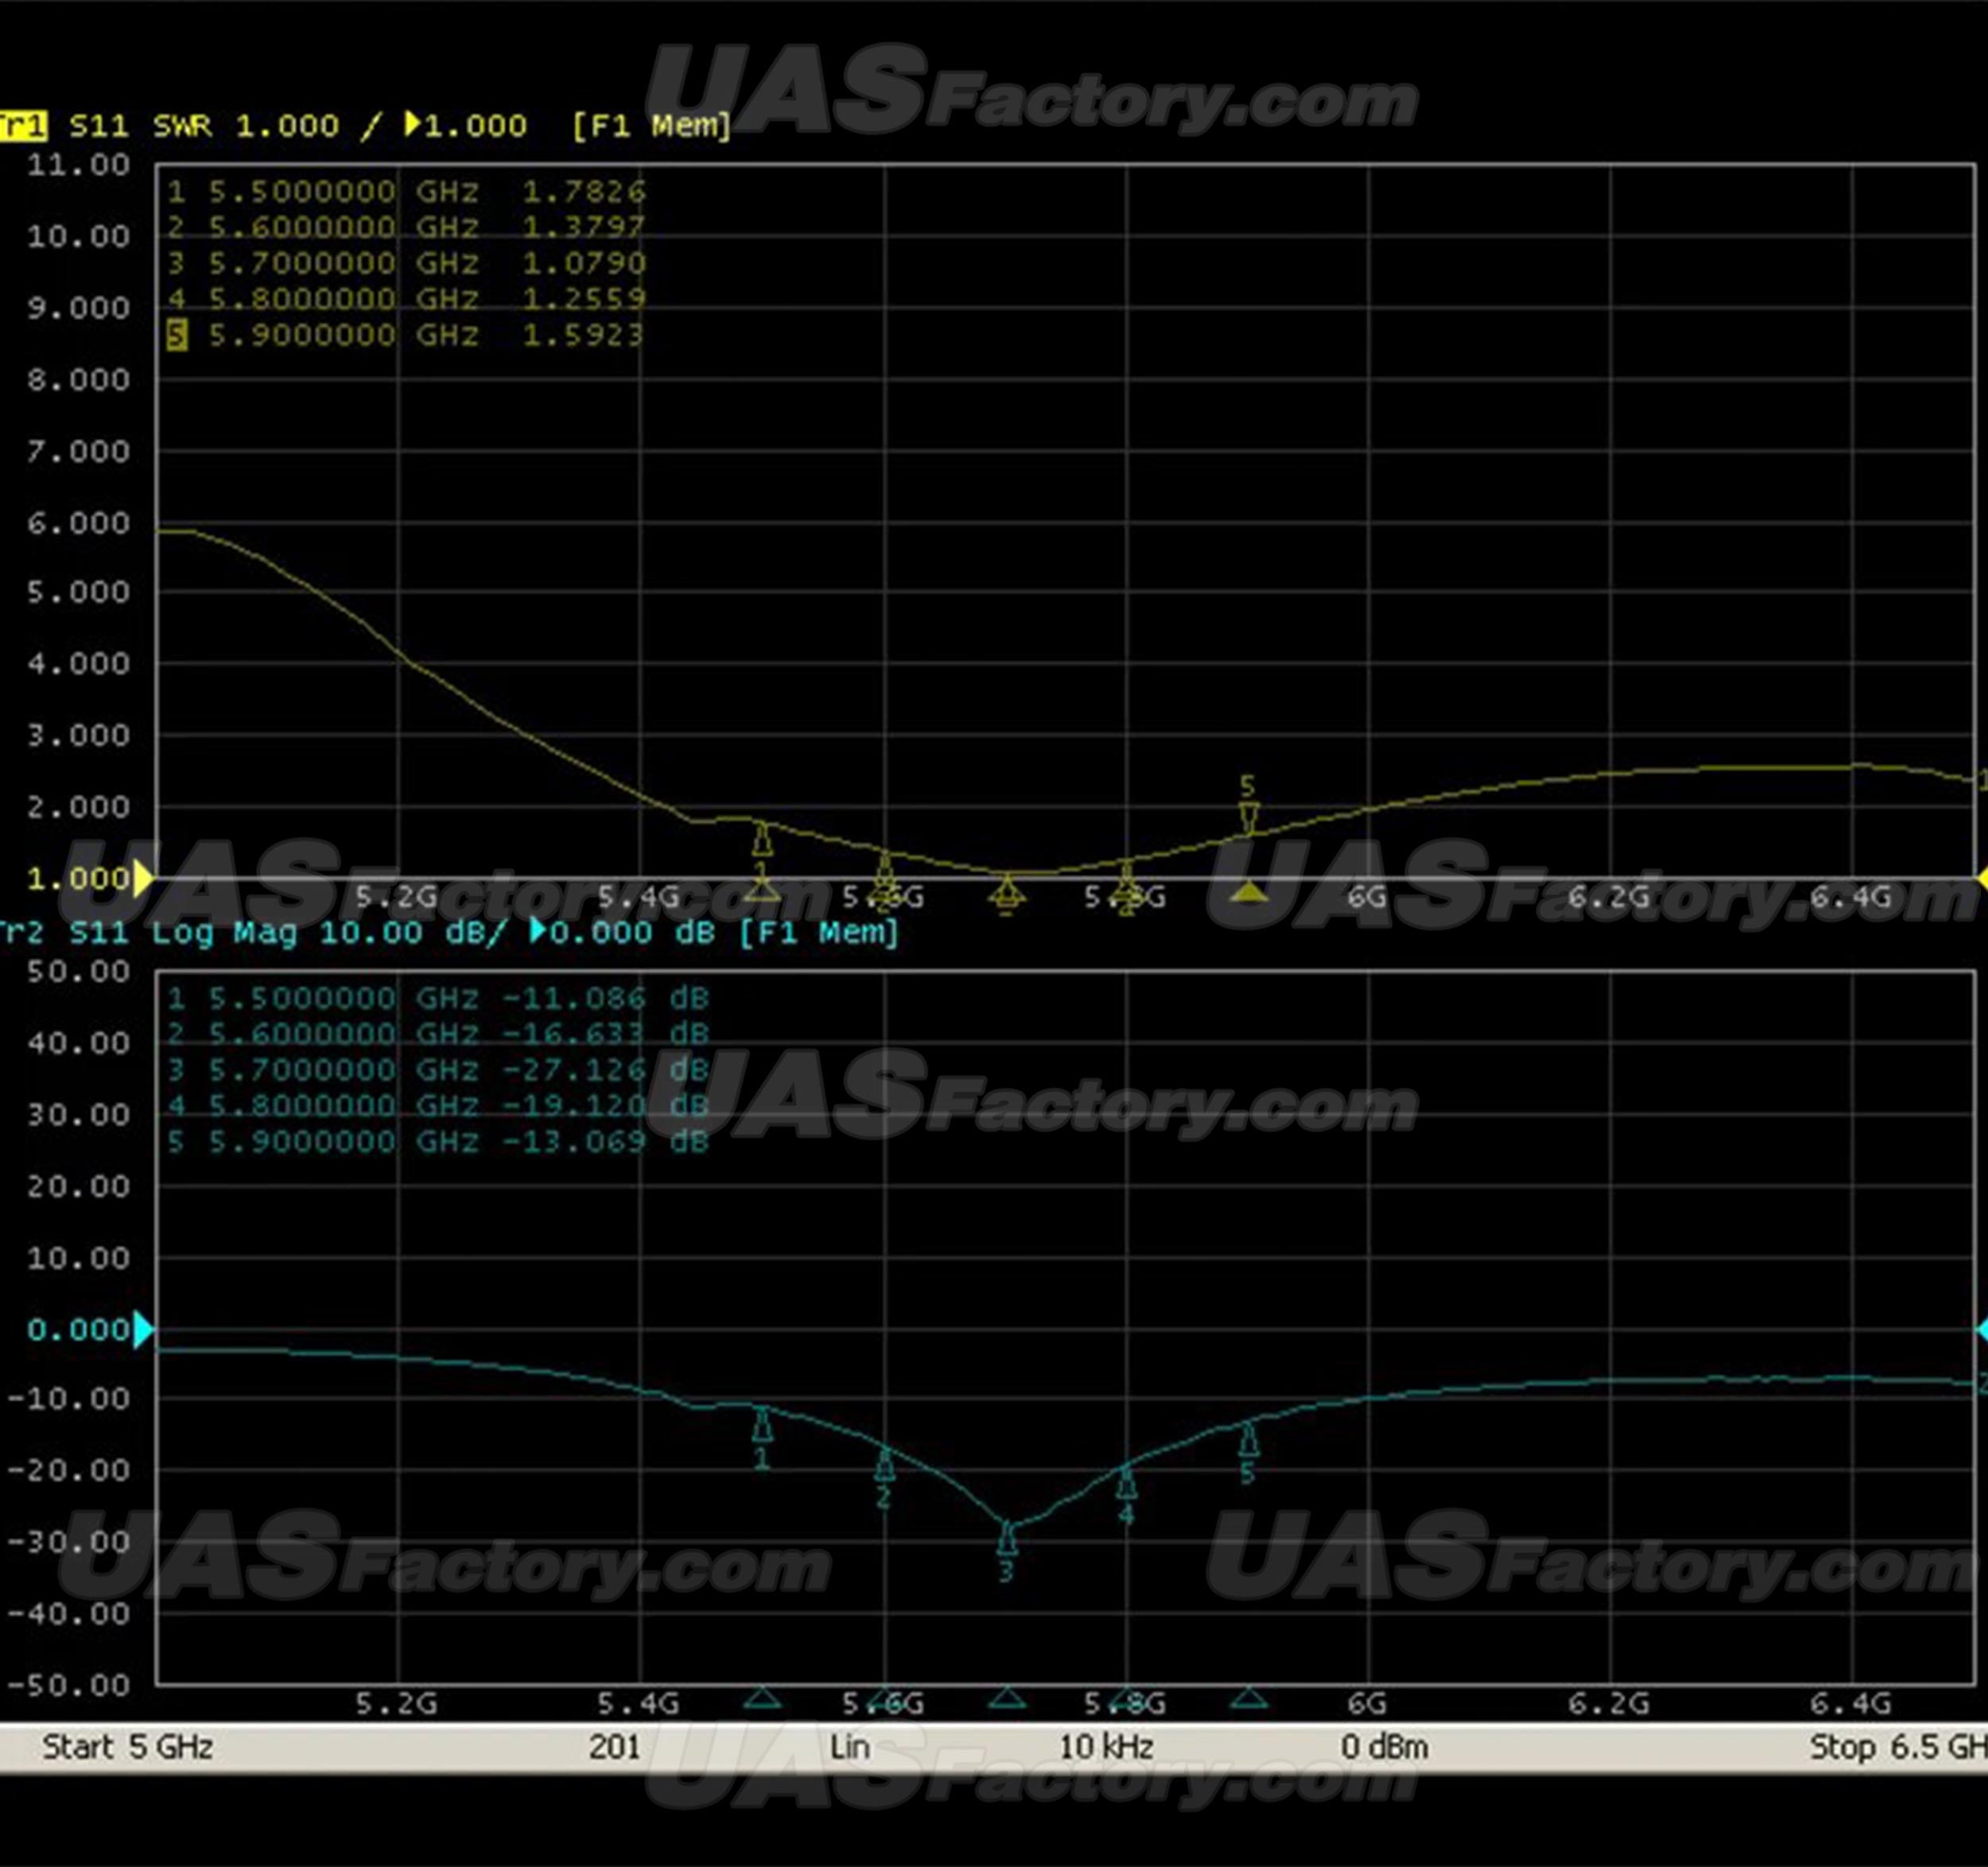This screenshot has height=1867, width=1988.
Task: Select SWR marker readout '5.5000000 GHz 1.7826'
Action: click(x=407, y=191)
